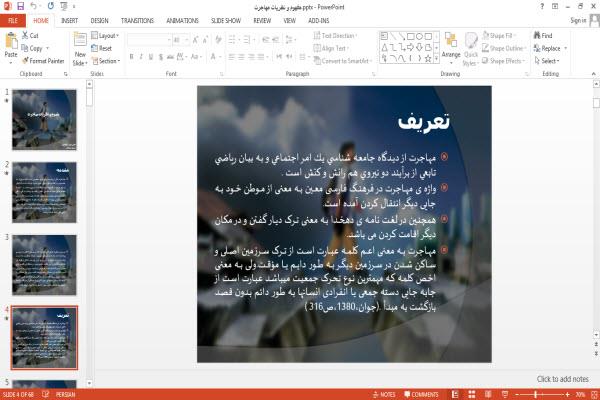Click to add notes field
This screenshot has width=600, height=400.
tap(562, 379)
